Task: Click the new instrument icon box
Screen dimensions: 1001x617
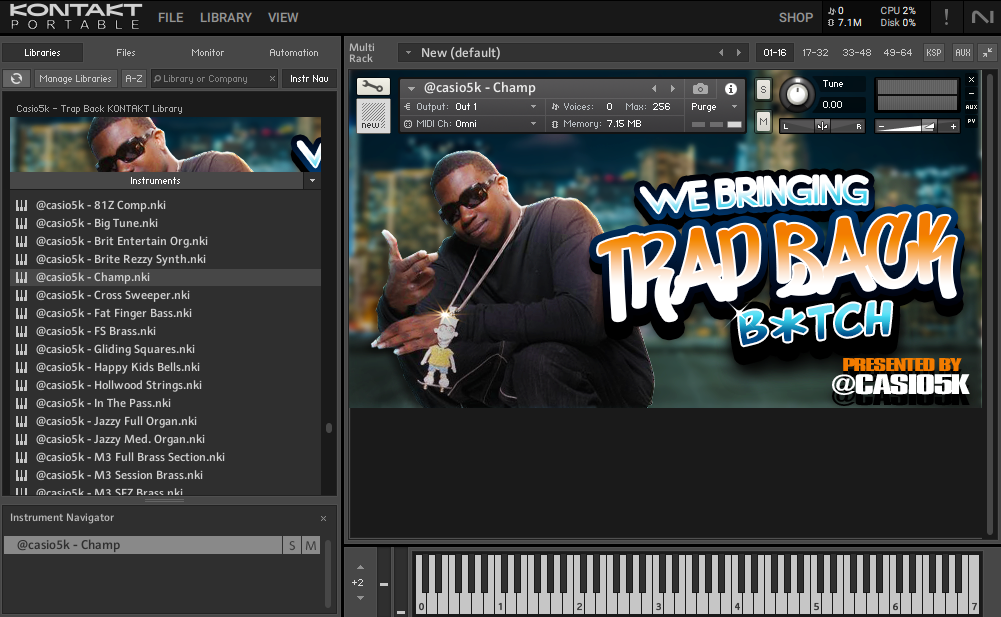Action: 373,116
